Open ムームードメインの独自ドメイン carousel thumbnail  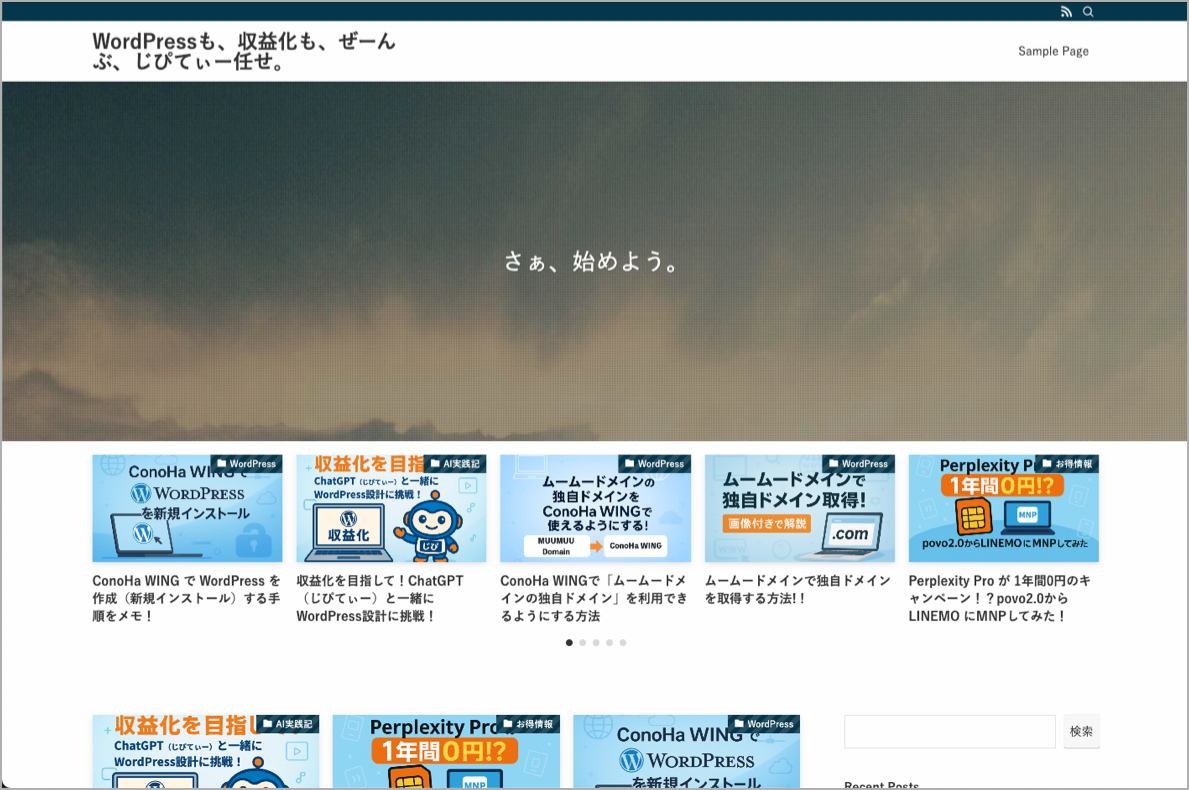(x=595, y=508)
